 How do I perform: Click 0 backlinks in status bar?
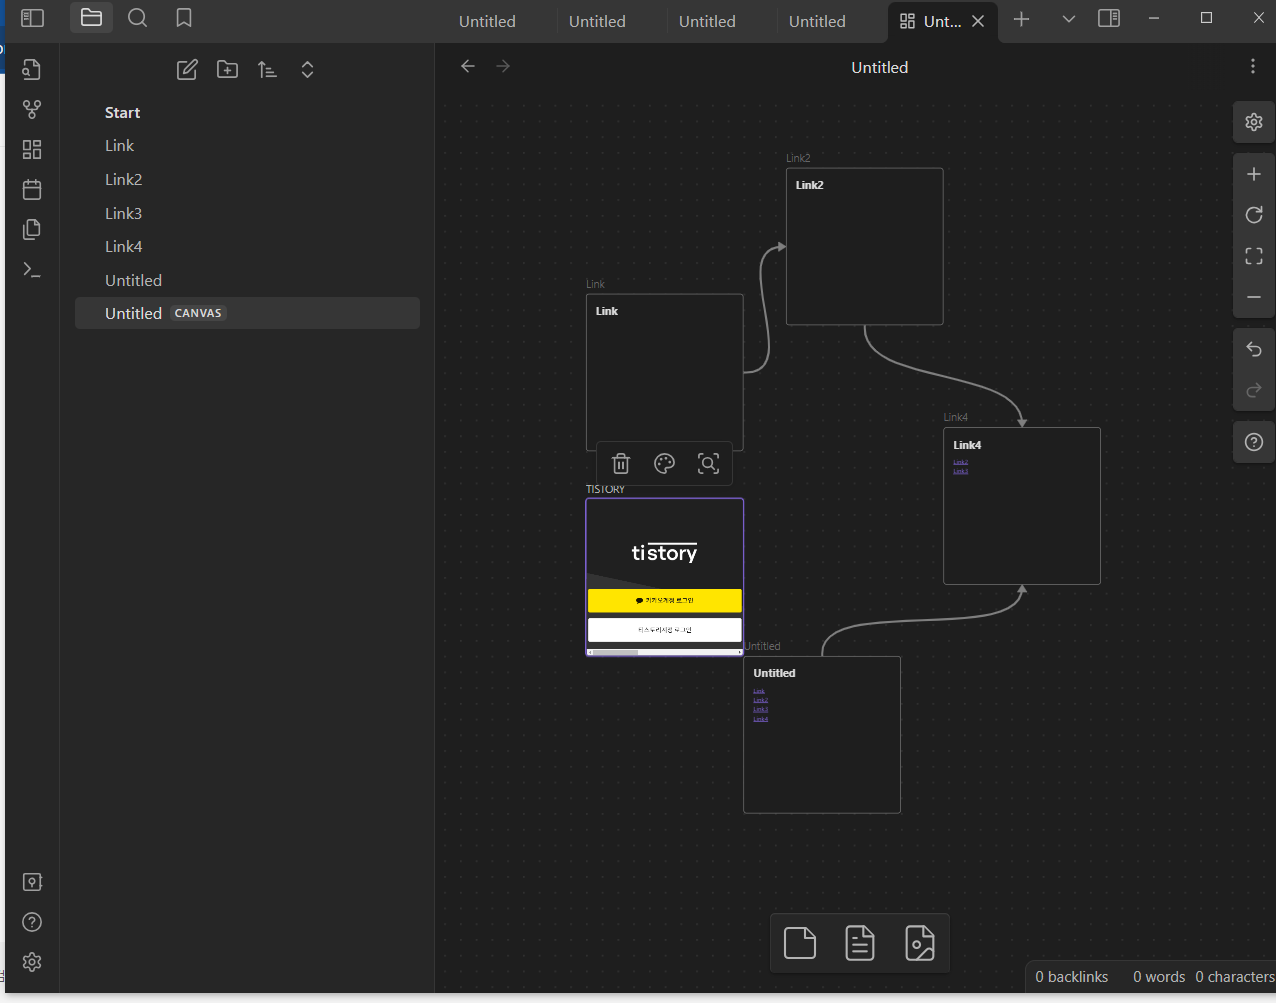1071,977
